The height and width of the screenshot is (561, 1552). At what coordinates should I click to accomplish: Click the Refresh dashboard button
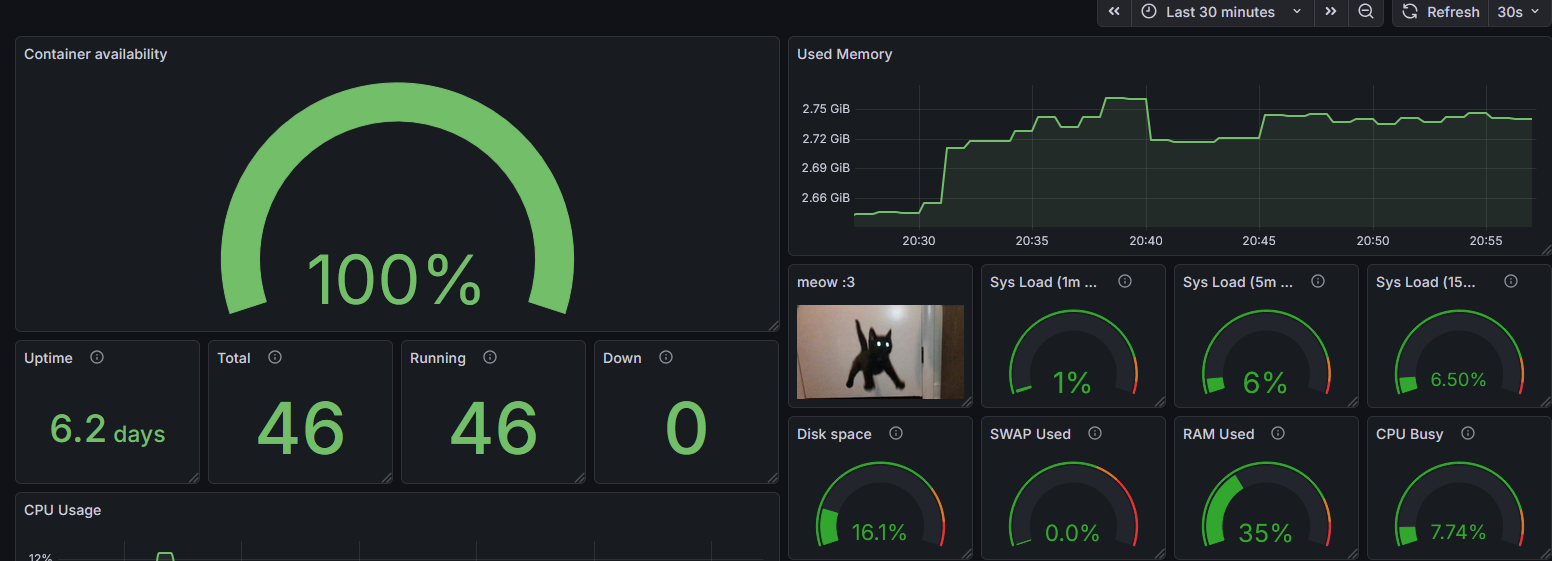[x=1440, y=12]
